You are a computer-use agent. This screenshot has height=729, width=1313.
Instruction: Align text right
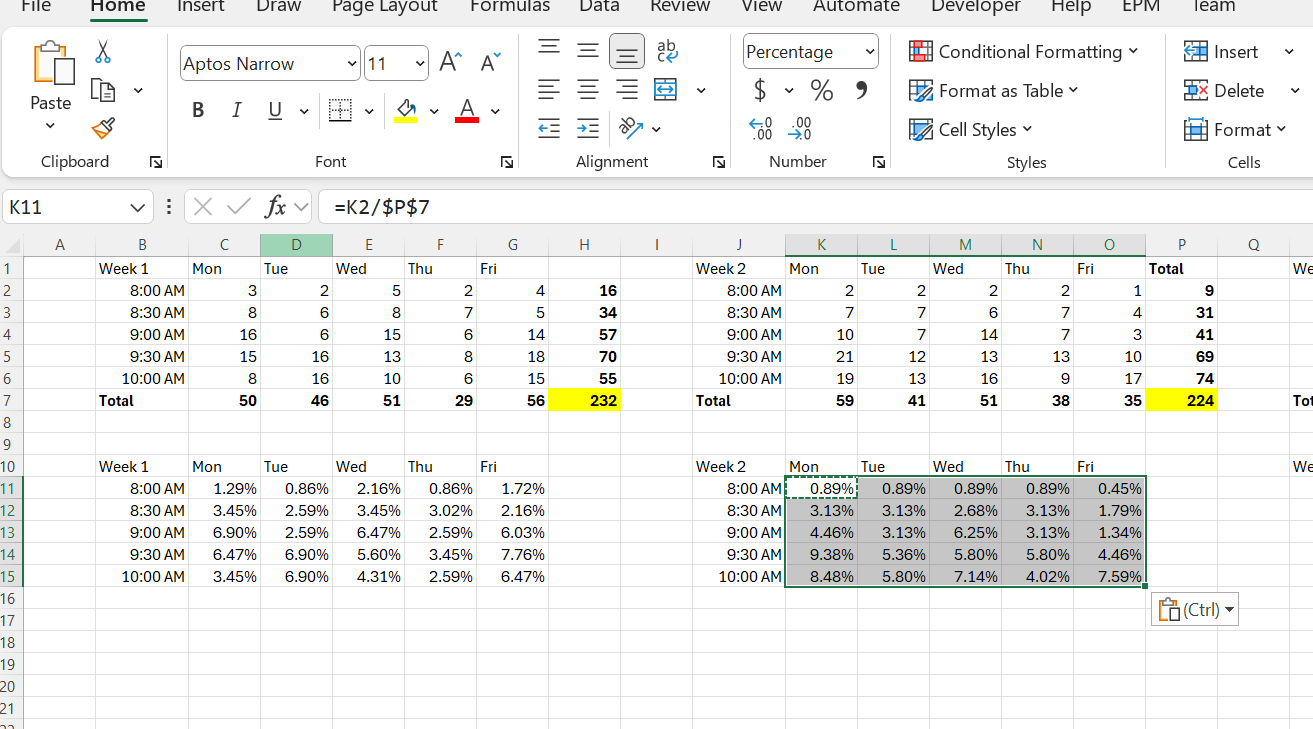pyautogui.click(x=627, y=90)
